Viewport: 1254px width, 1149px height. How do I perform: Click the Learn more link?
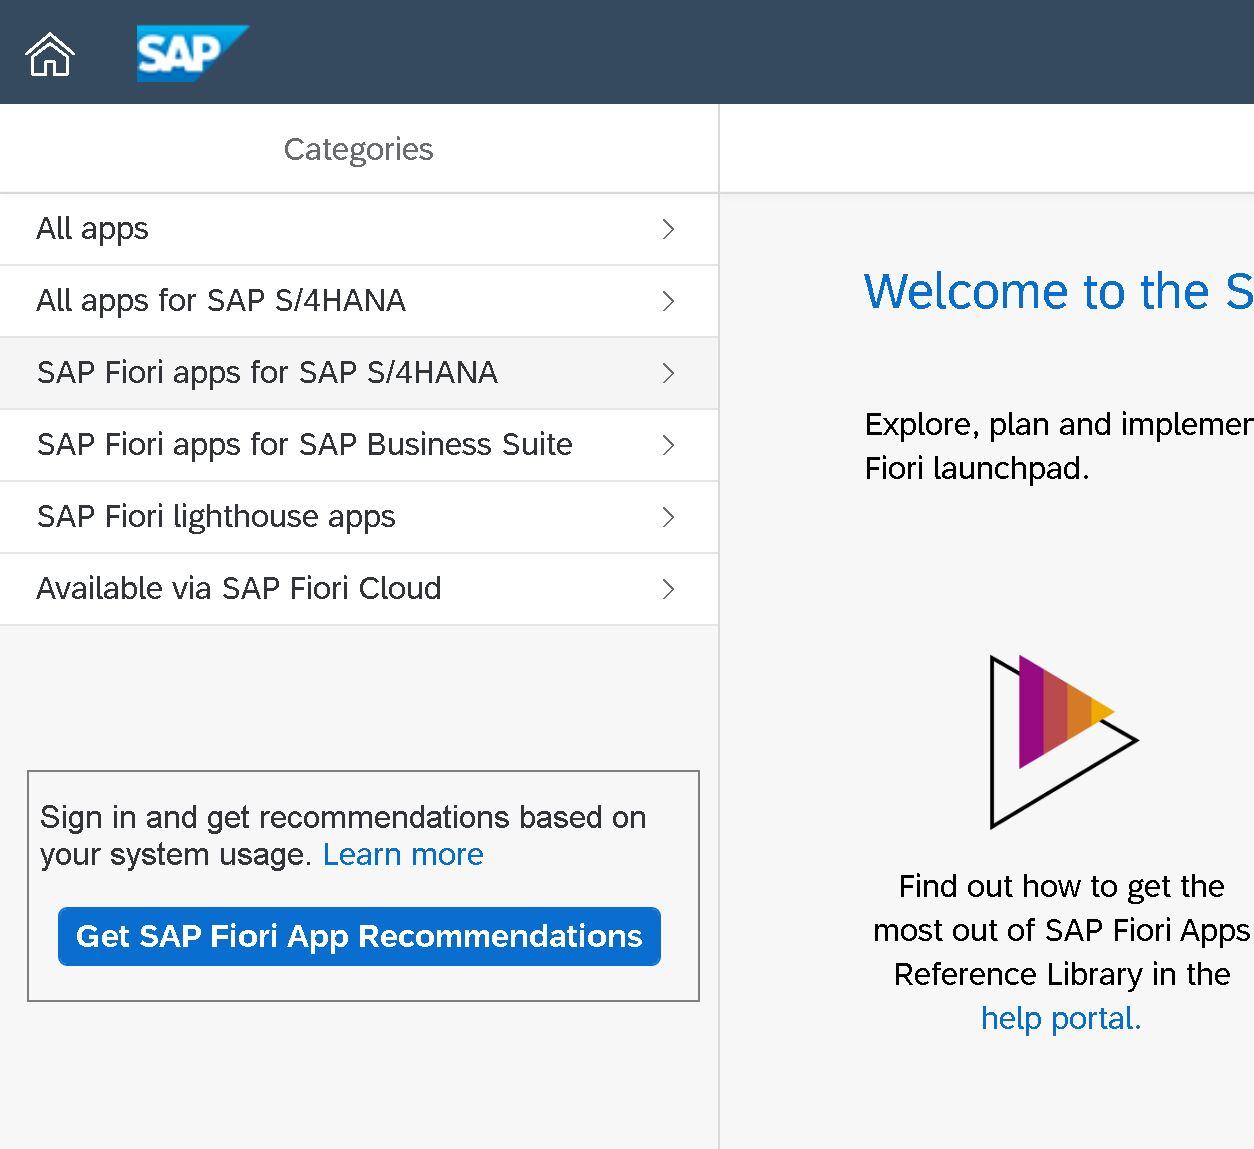click(403, 855)
